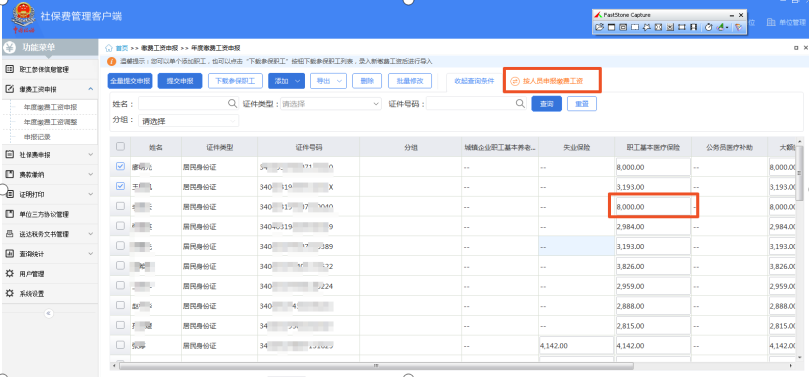Check the row checkbox with 3,826.00
Screen dimensions: 809x377
[120, 266]
